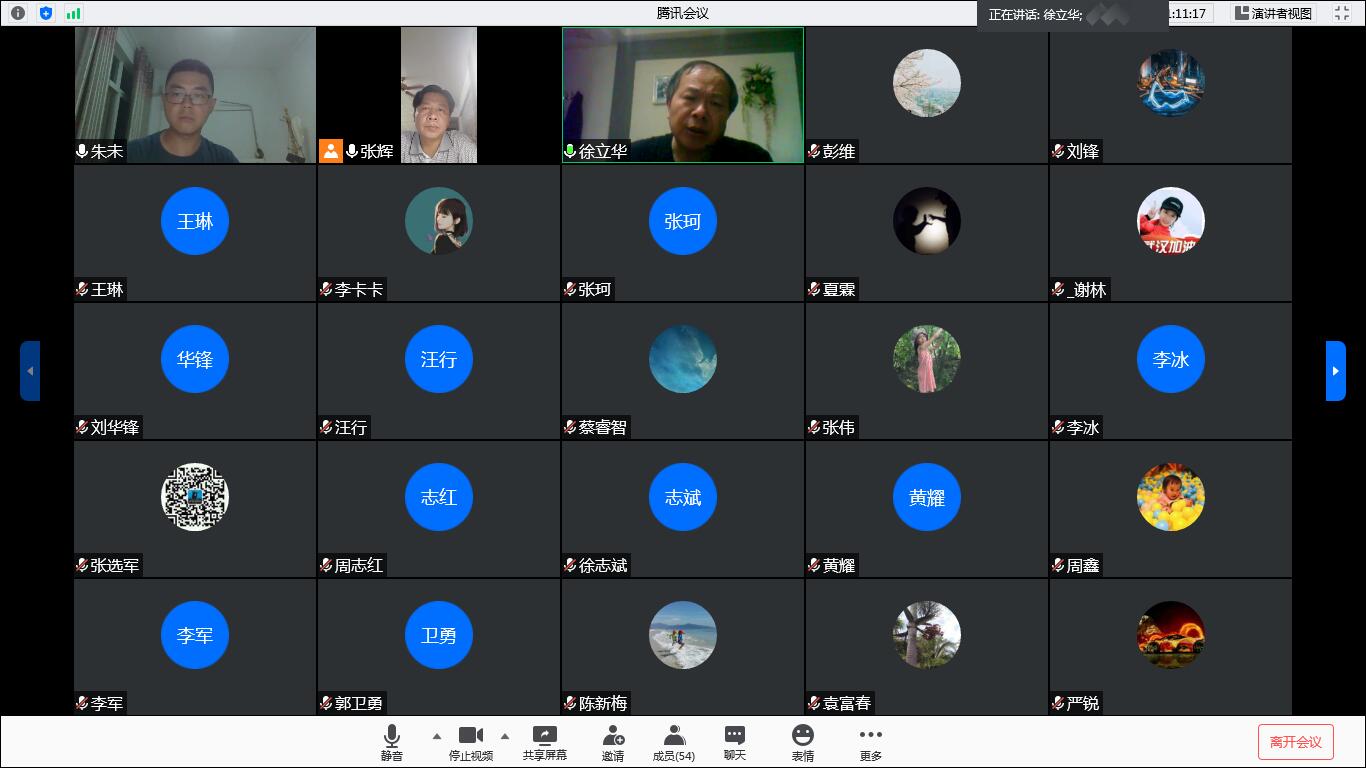Image resolution: width=1366 pixels, height=768 pixels.
Task: Open members list 成员(54)
Action: pyautogui.click(x=674, y=743)
